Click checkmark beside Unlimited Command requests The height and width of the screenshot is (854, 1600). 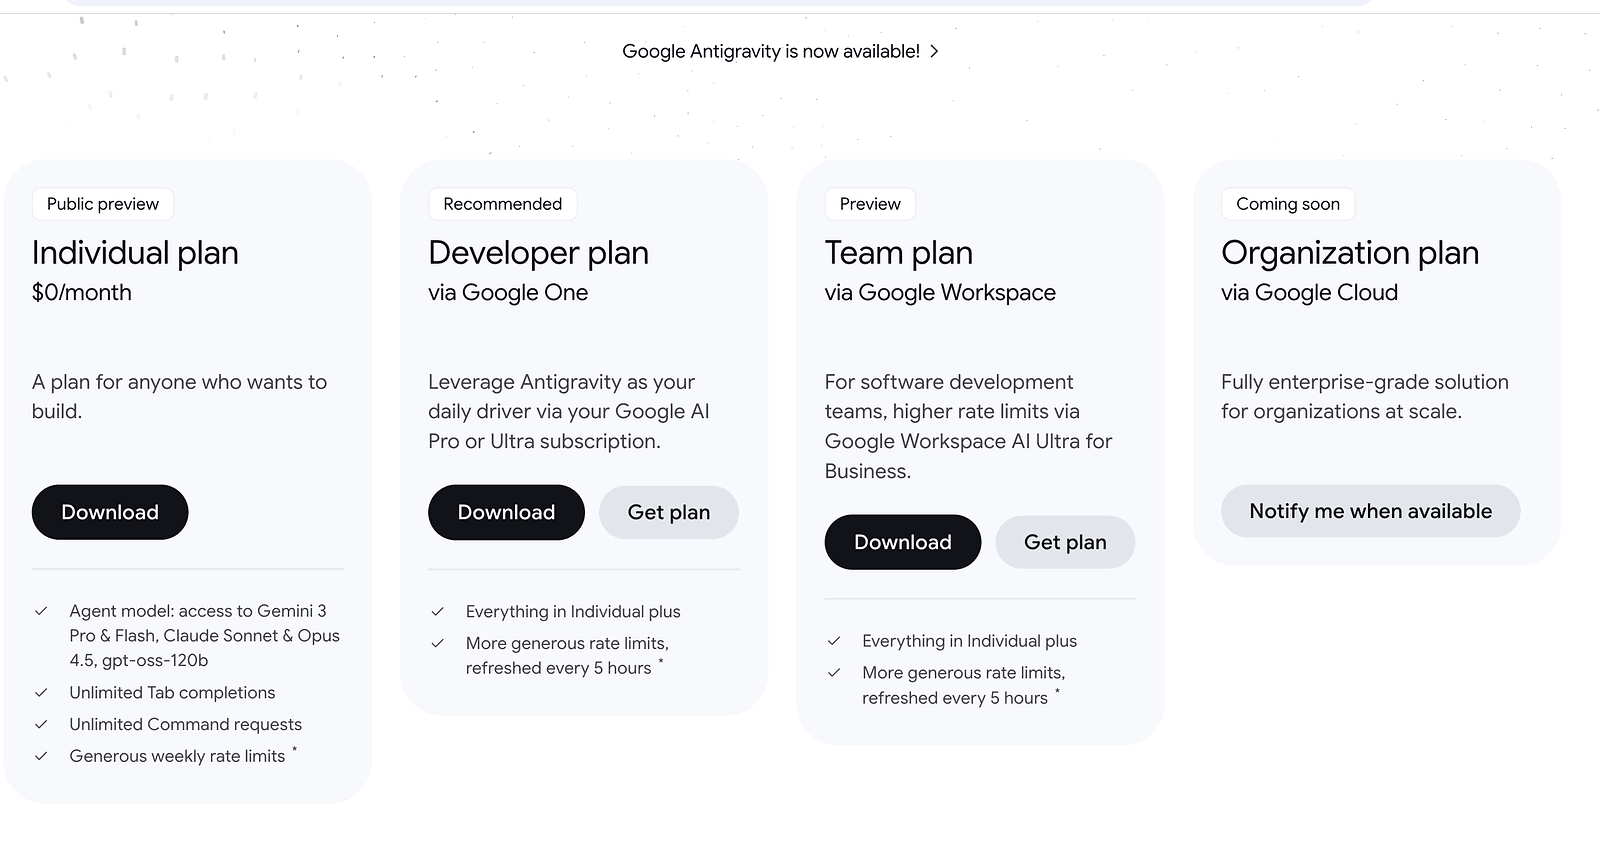41,724
